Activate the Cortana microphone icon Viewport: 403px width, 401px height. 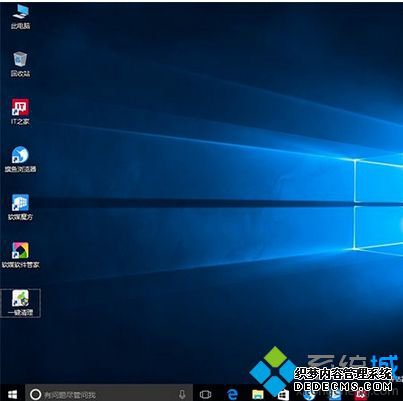pos(182,395)
